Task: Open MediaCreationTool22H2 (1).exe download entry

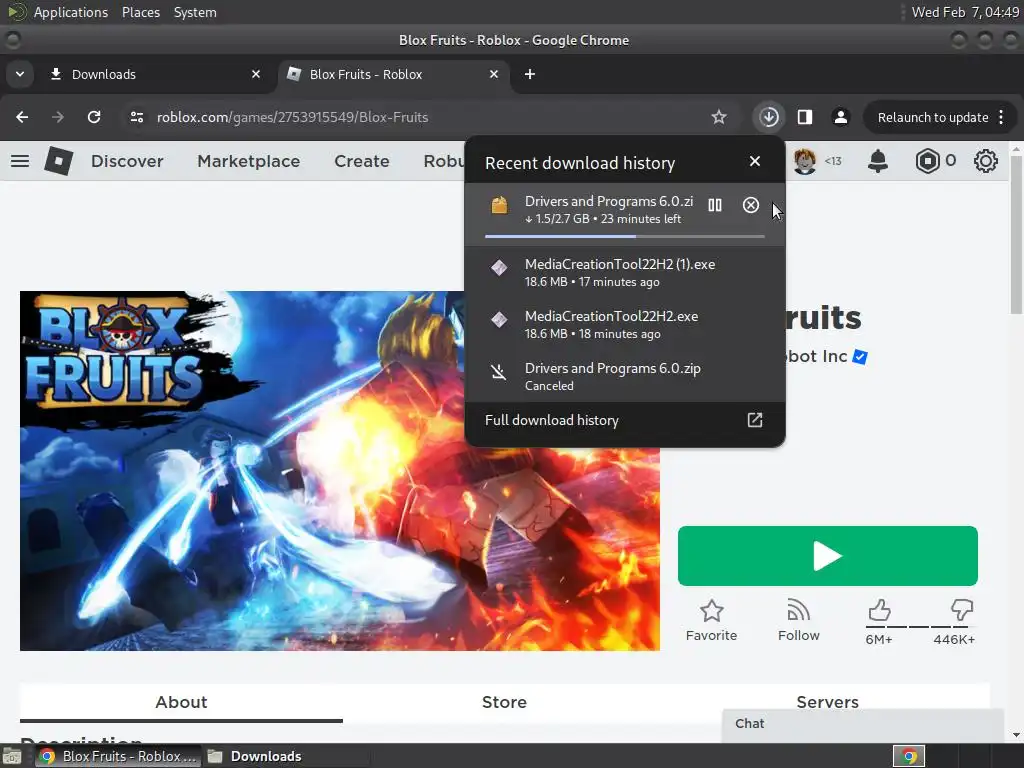Action: tap(624, 272)
